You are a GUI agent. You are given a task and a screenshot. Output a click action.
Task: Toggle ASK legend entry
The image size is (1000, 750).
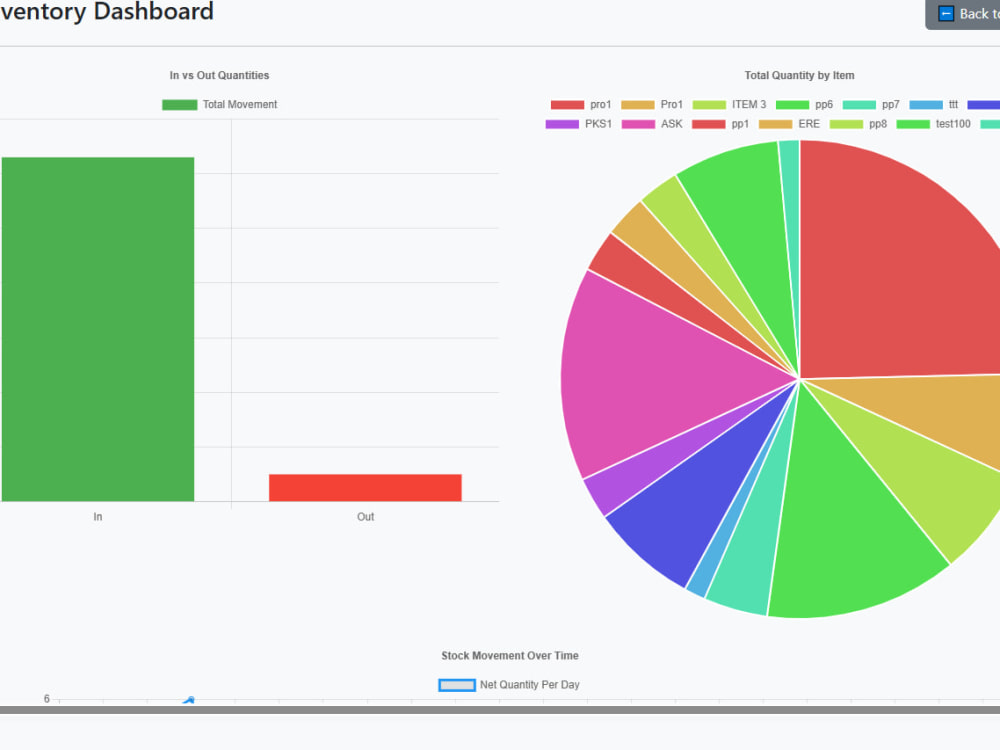click(x=652, y=124)
